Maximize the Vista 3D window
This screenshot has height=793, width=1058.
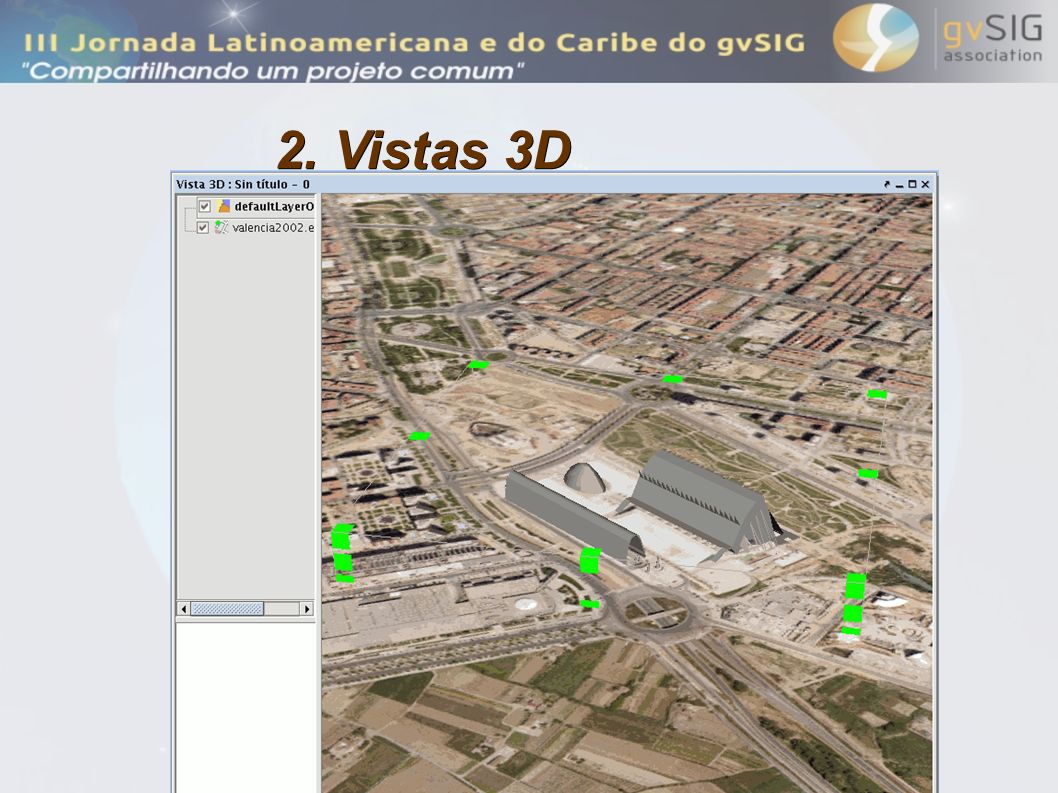click(912, 184)
